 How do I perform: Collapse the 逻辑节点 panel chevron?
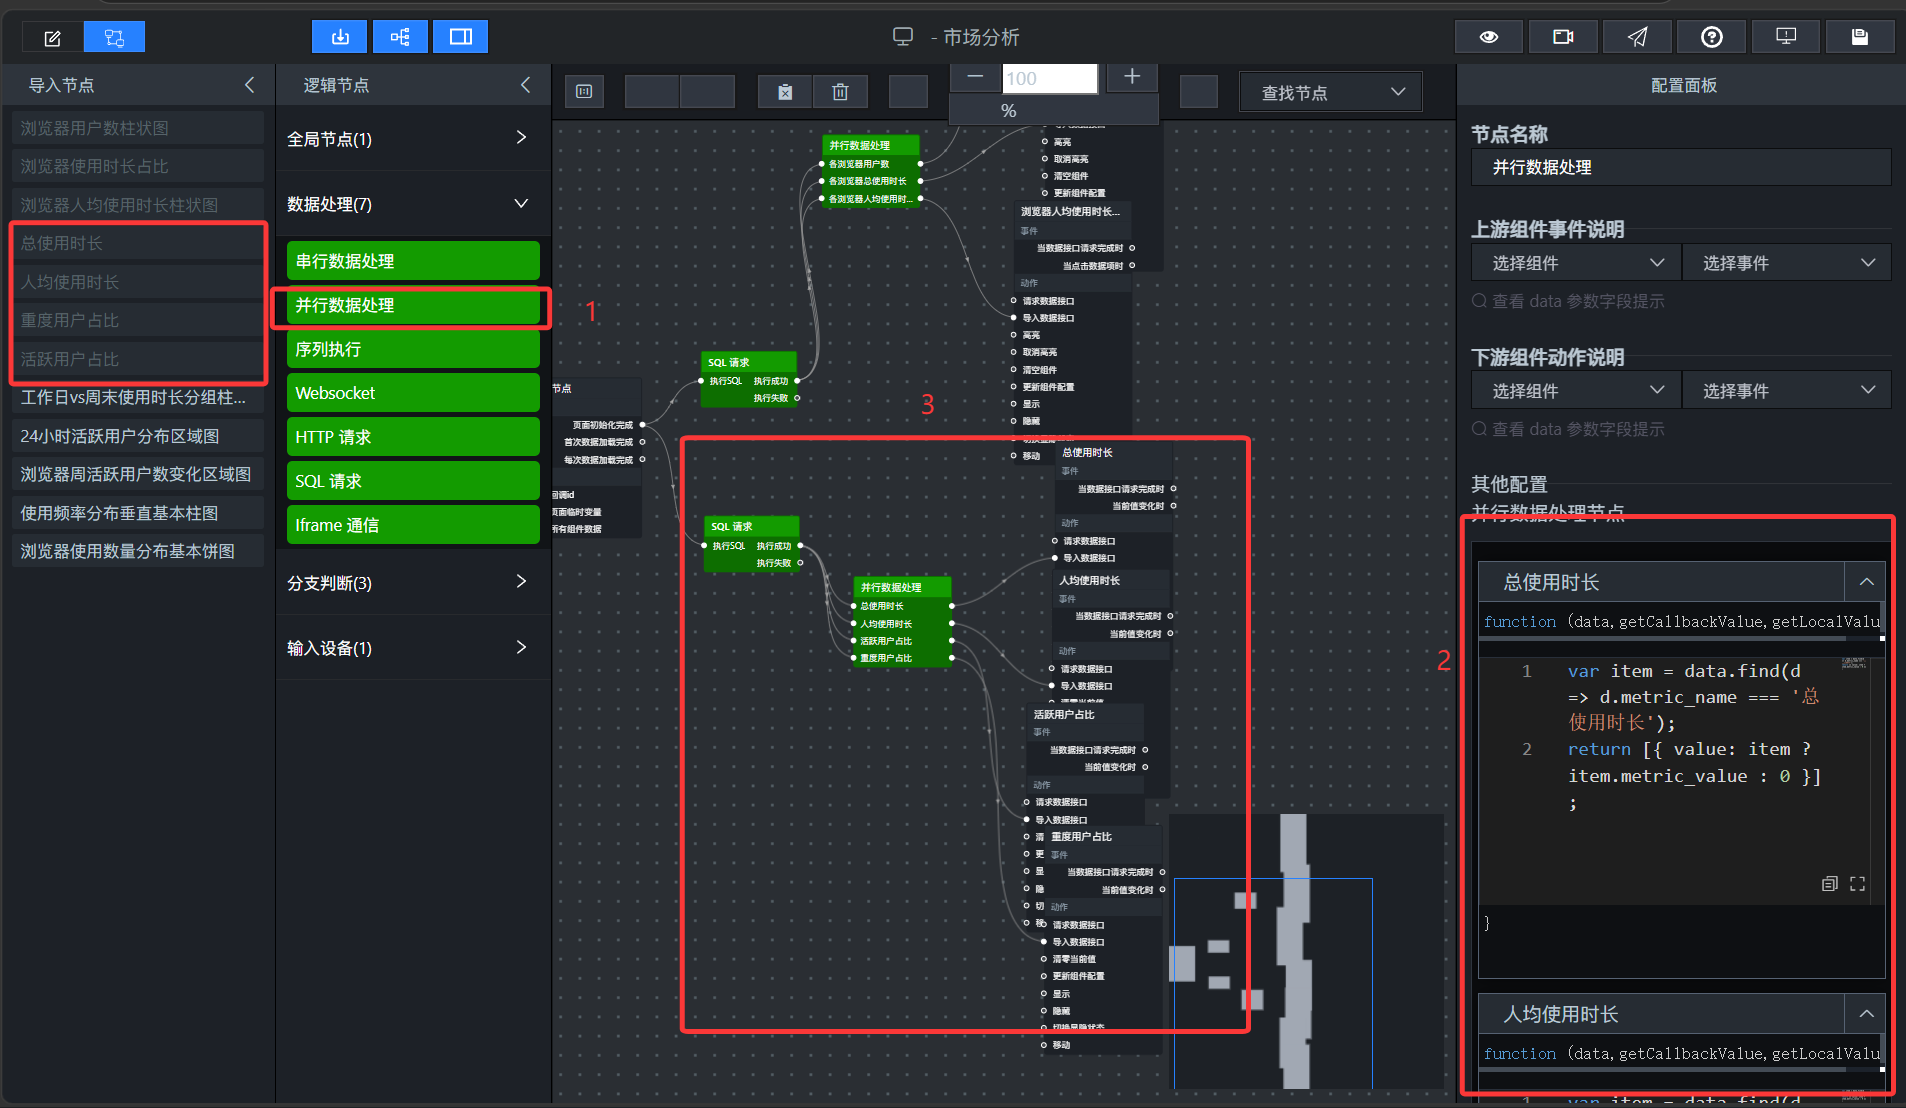click(525, 85)
